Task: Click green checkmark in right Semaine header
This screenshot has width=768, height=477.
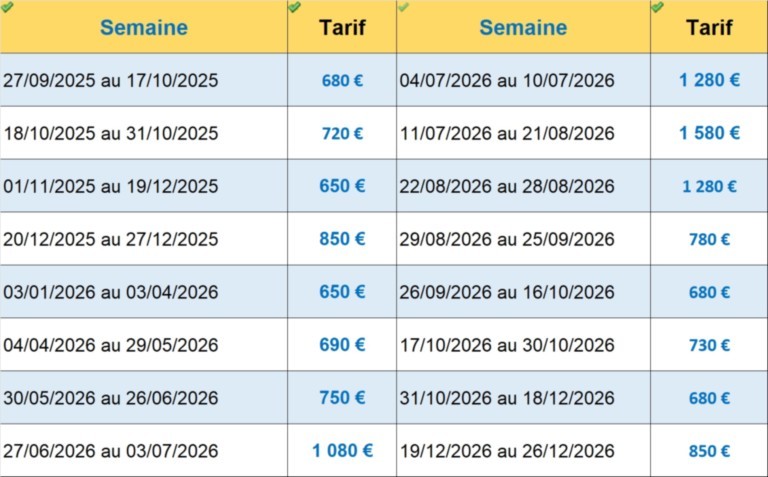Action: [x=403, y=7]
